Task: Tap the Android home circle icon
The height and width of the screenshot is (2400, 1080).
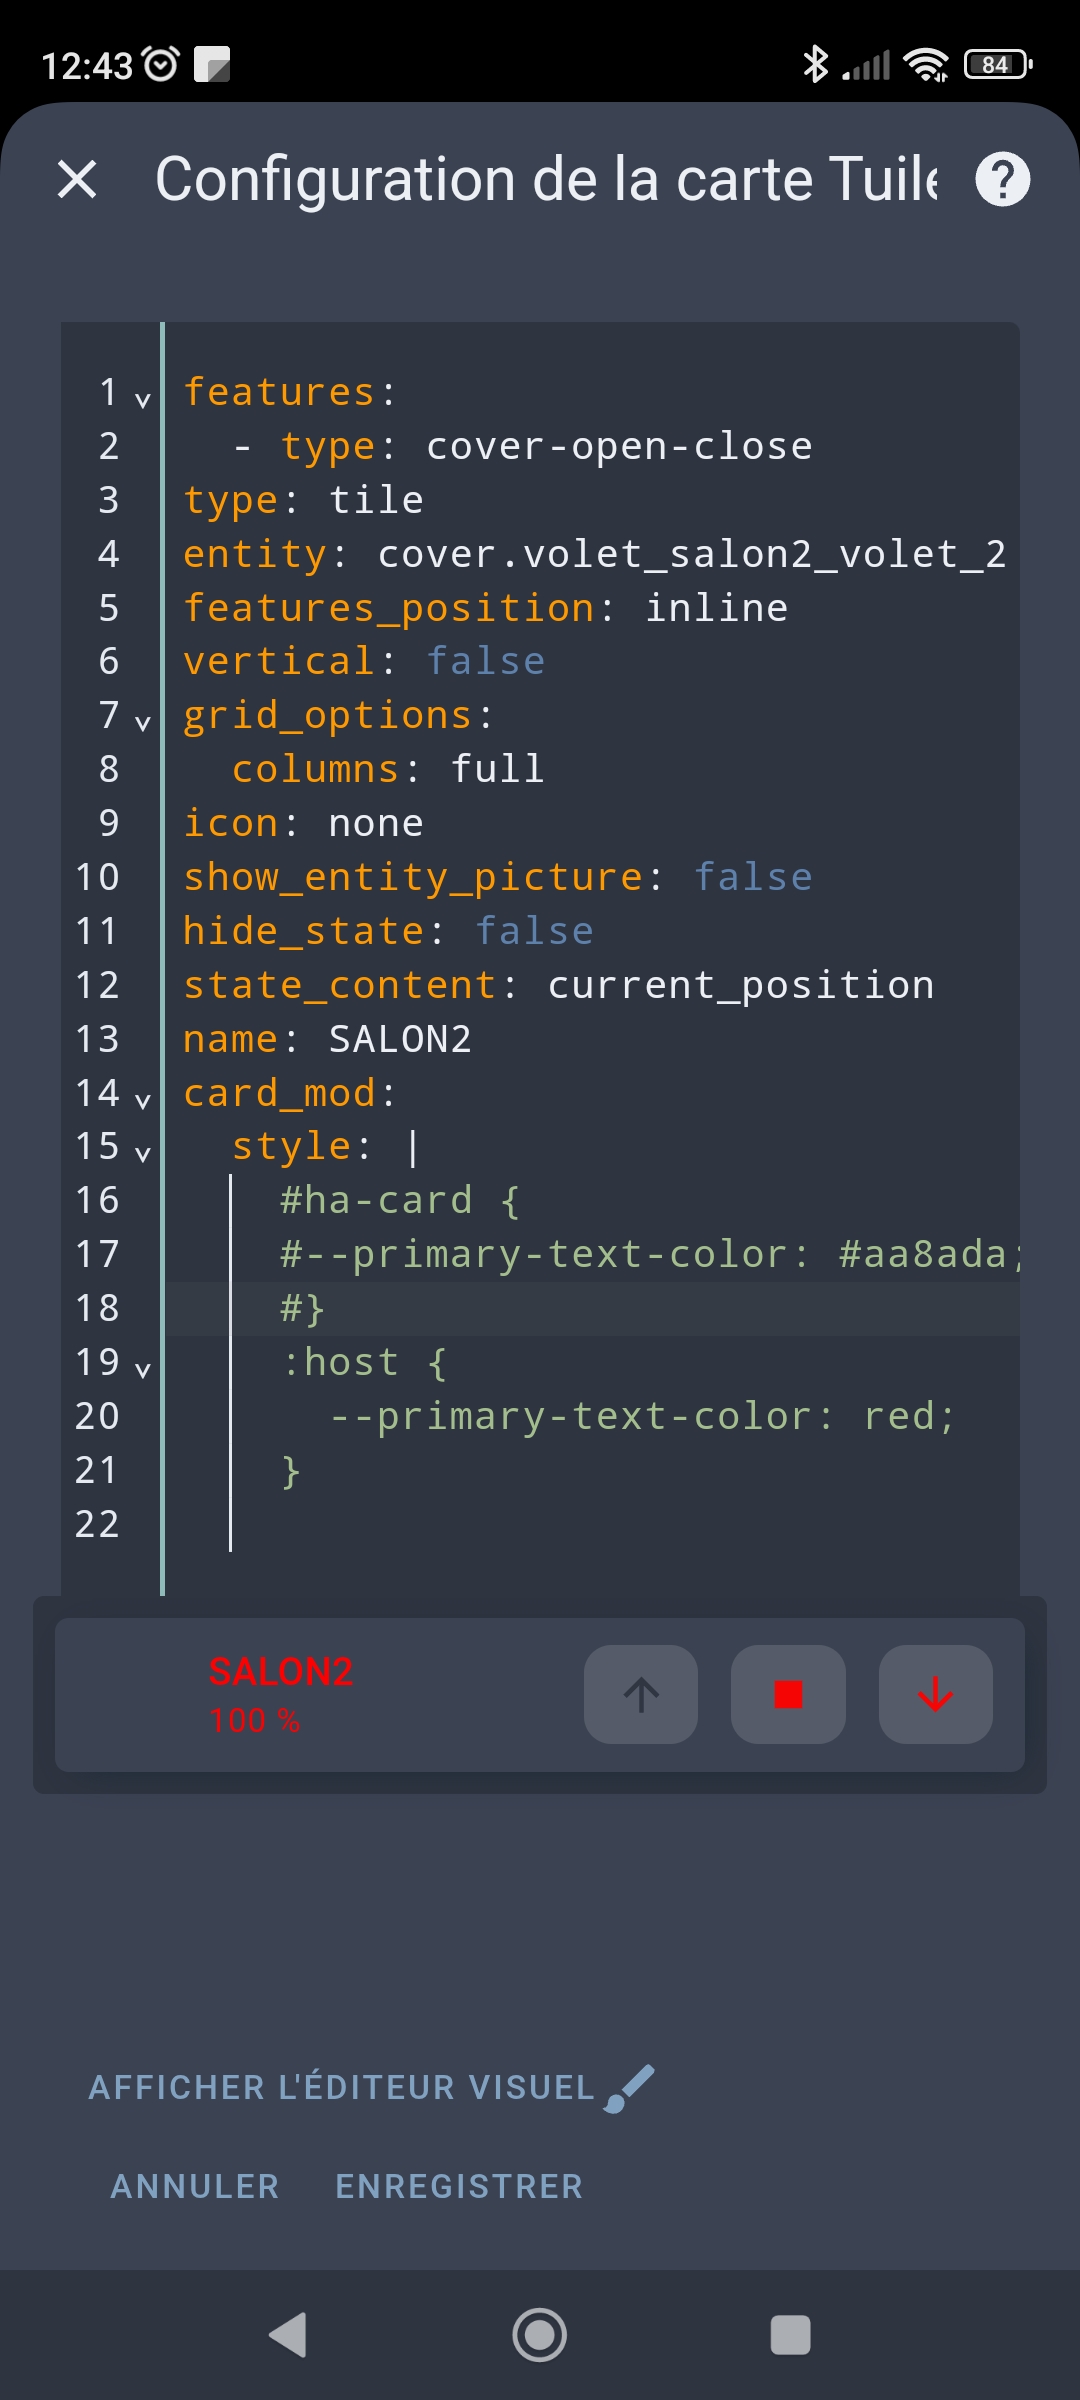Action: [540, 2335]
